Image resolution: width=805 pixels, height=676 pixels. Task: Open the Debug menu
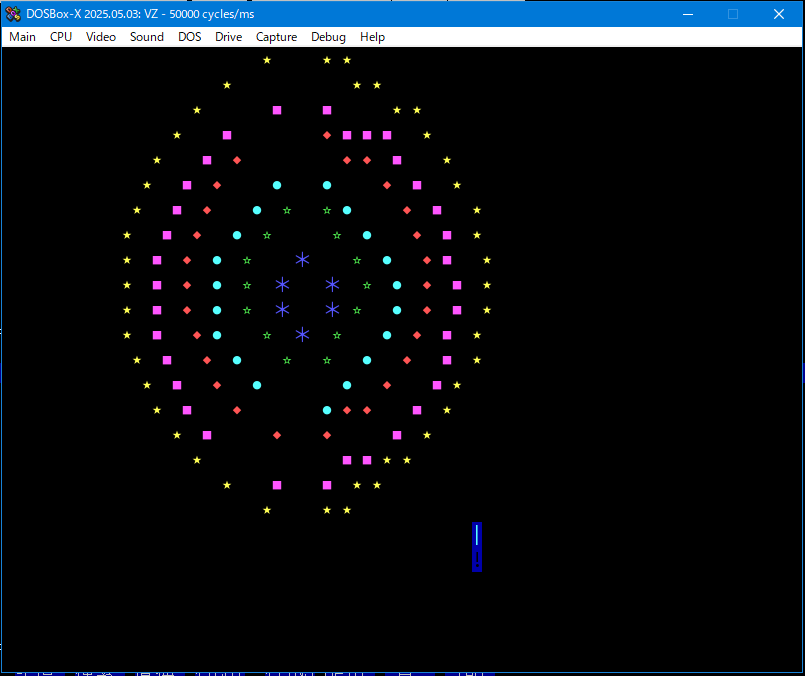(328, 37)
